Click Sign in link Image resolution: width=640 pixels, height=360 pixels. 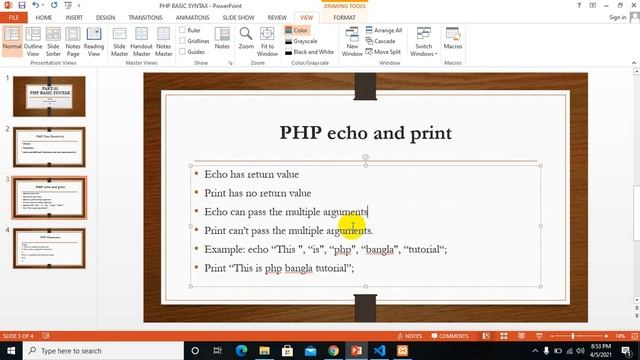point(617,17)
